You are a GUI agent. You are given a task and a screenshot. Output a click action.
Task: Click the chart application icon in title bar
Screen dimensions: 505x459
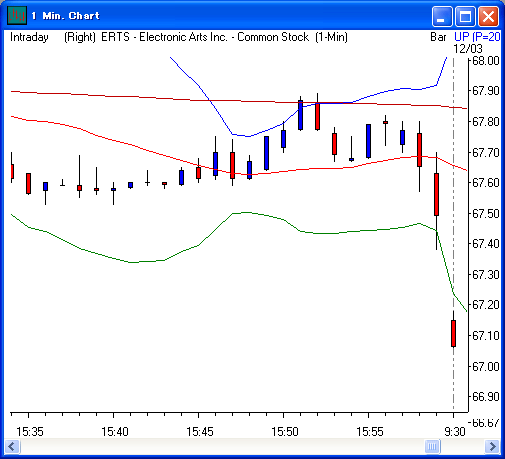(x=17, y=15)
